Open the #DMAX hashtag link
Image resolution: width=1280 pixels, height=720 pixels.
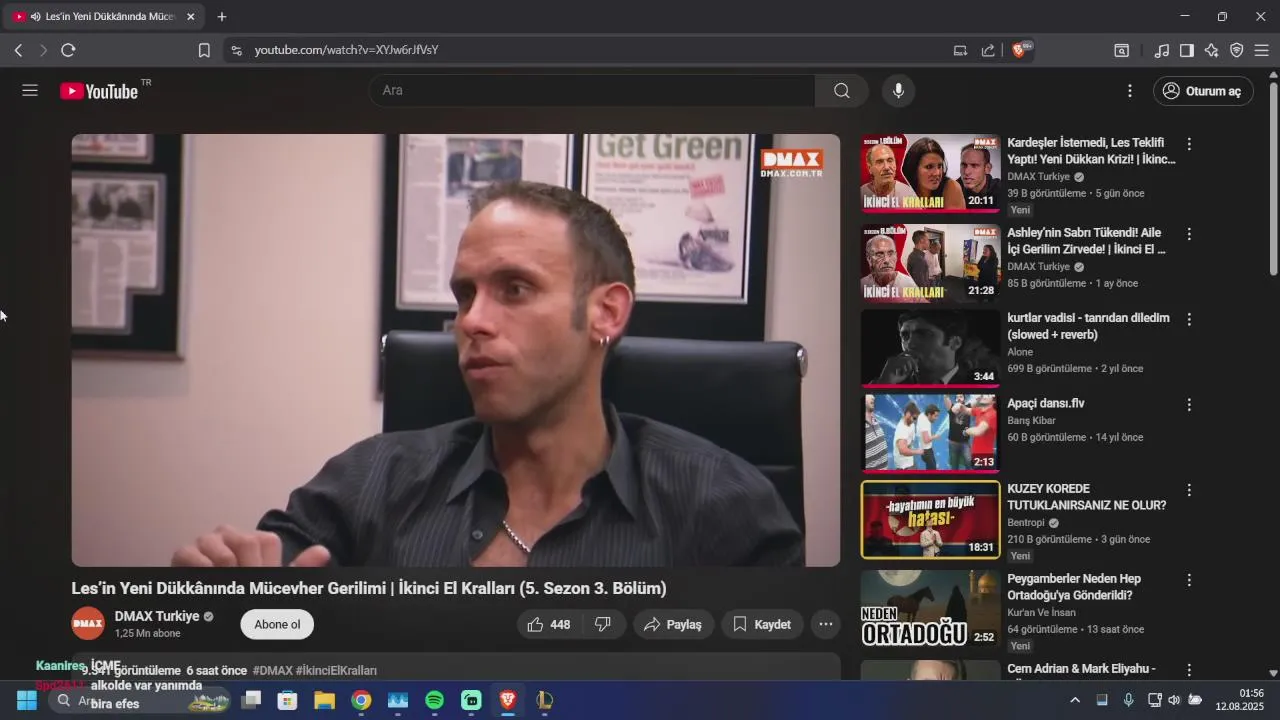pyautogui.click(x=272, y=670)
